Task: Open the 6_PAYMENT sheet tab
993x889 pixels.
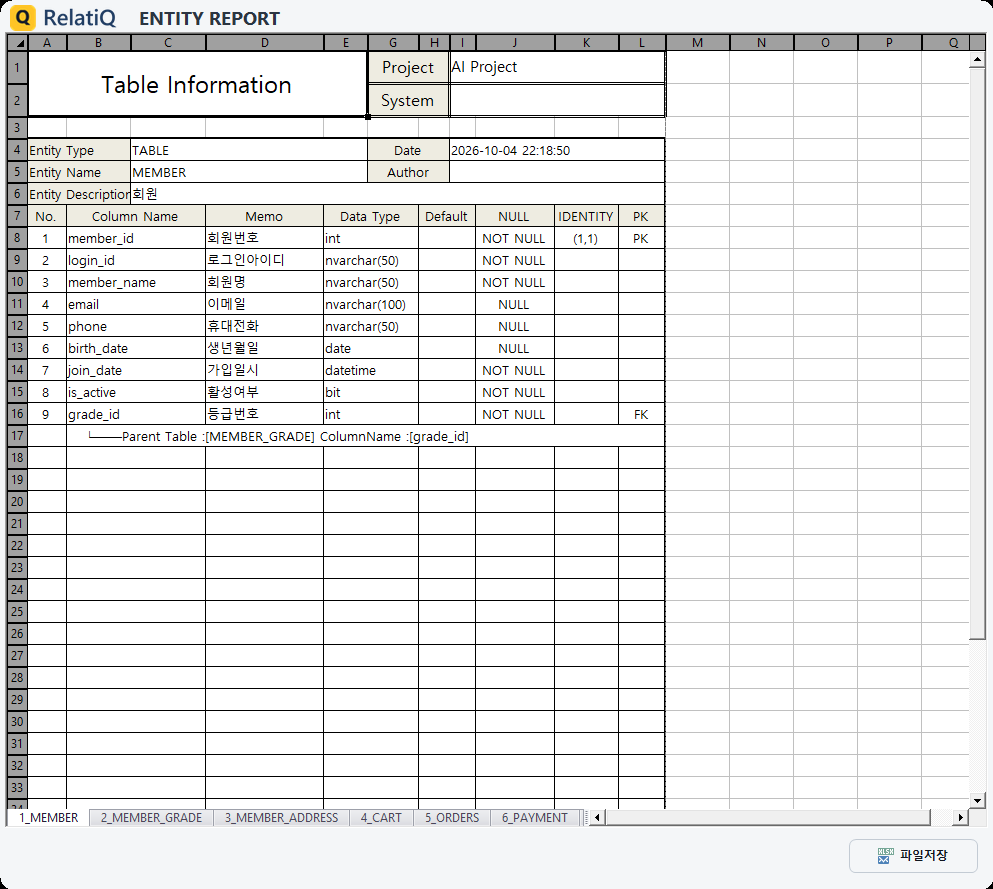Action: (x=534, y=817)
